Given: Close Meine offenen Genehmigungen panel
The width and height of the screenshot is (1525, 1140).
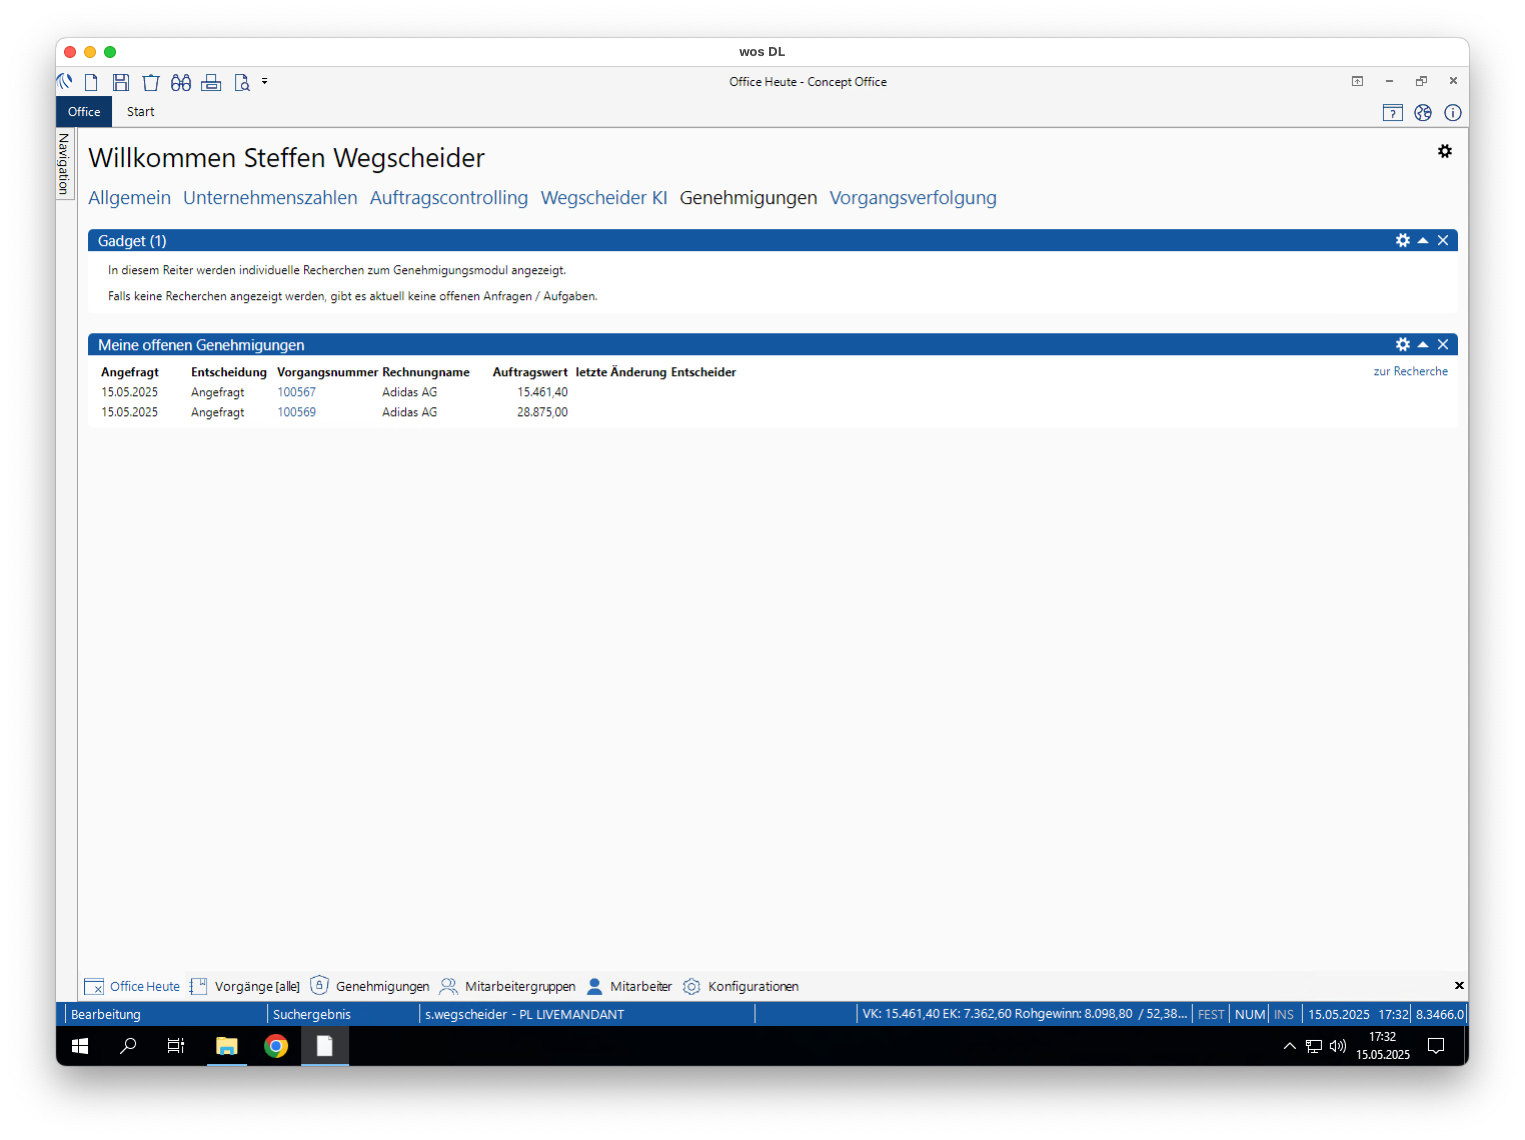Looking at the screenshot, I should click(1443, 344).
